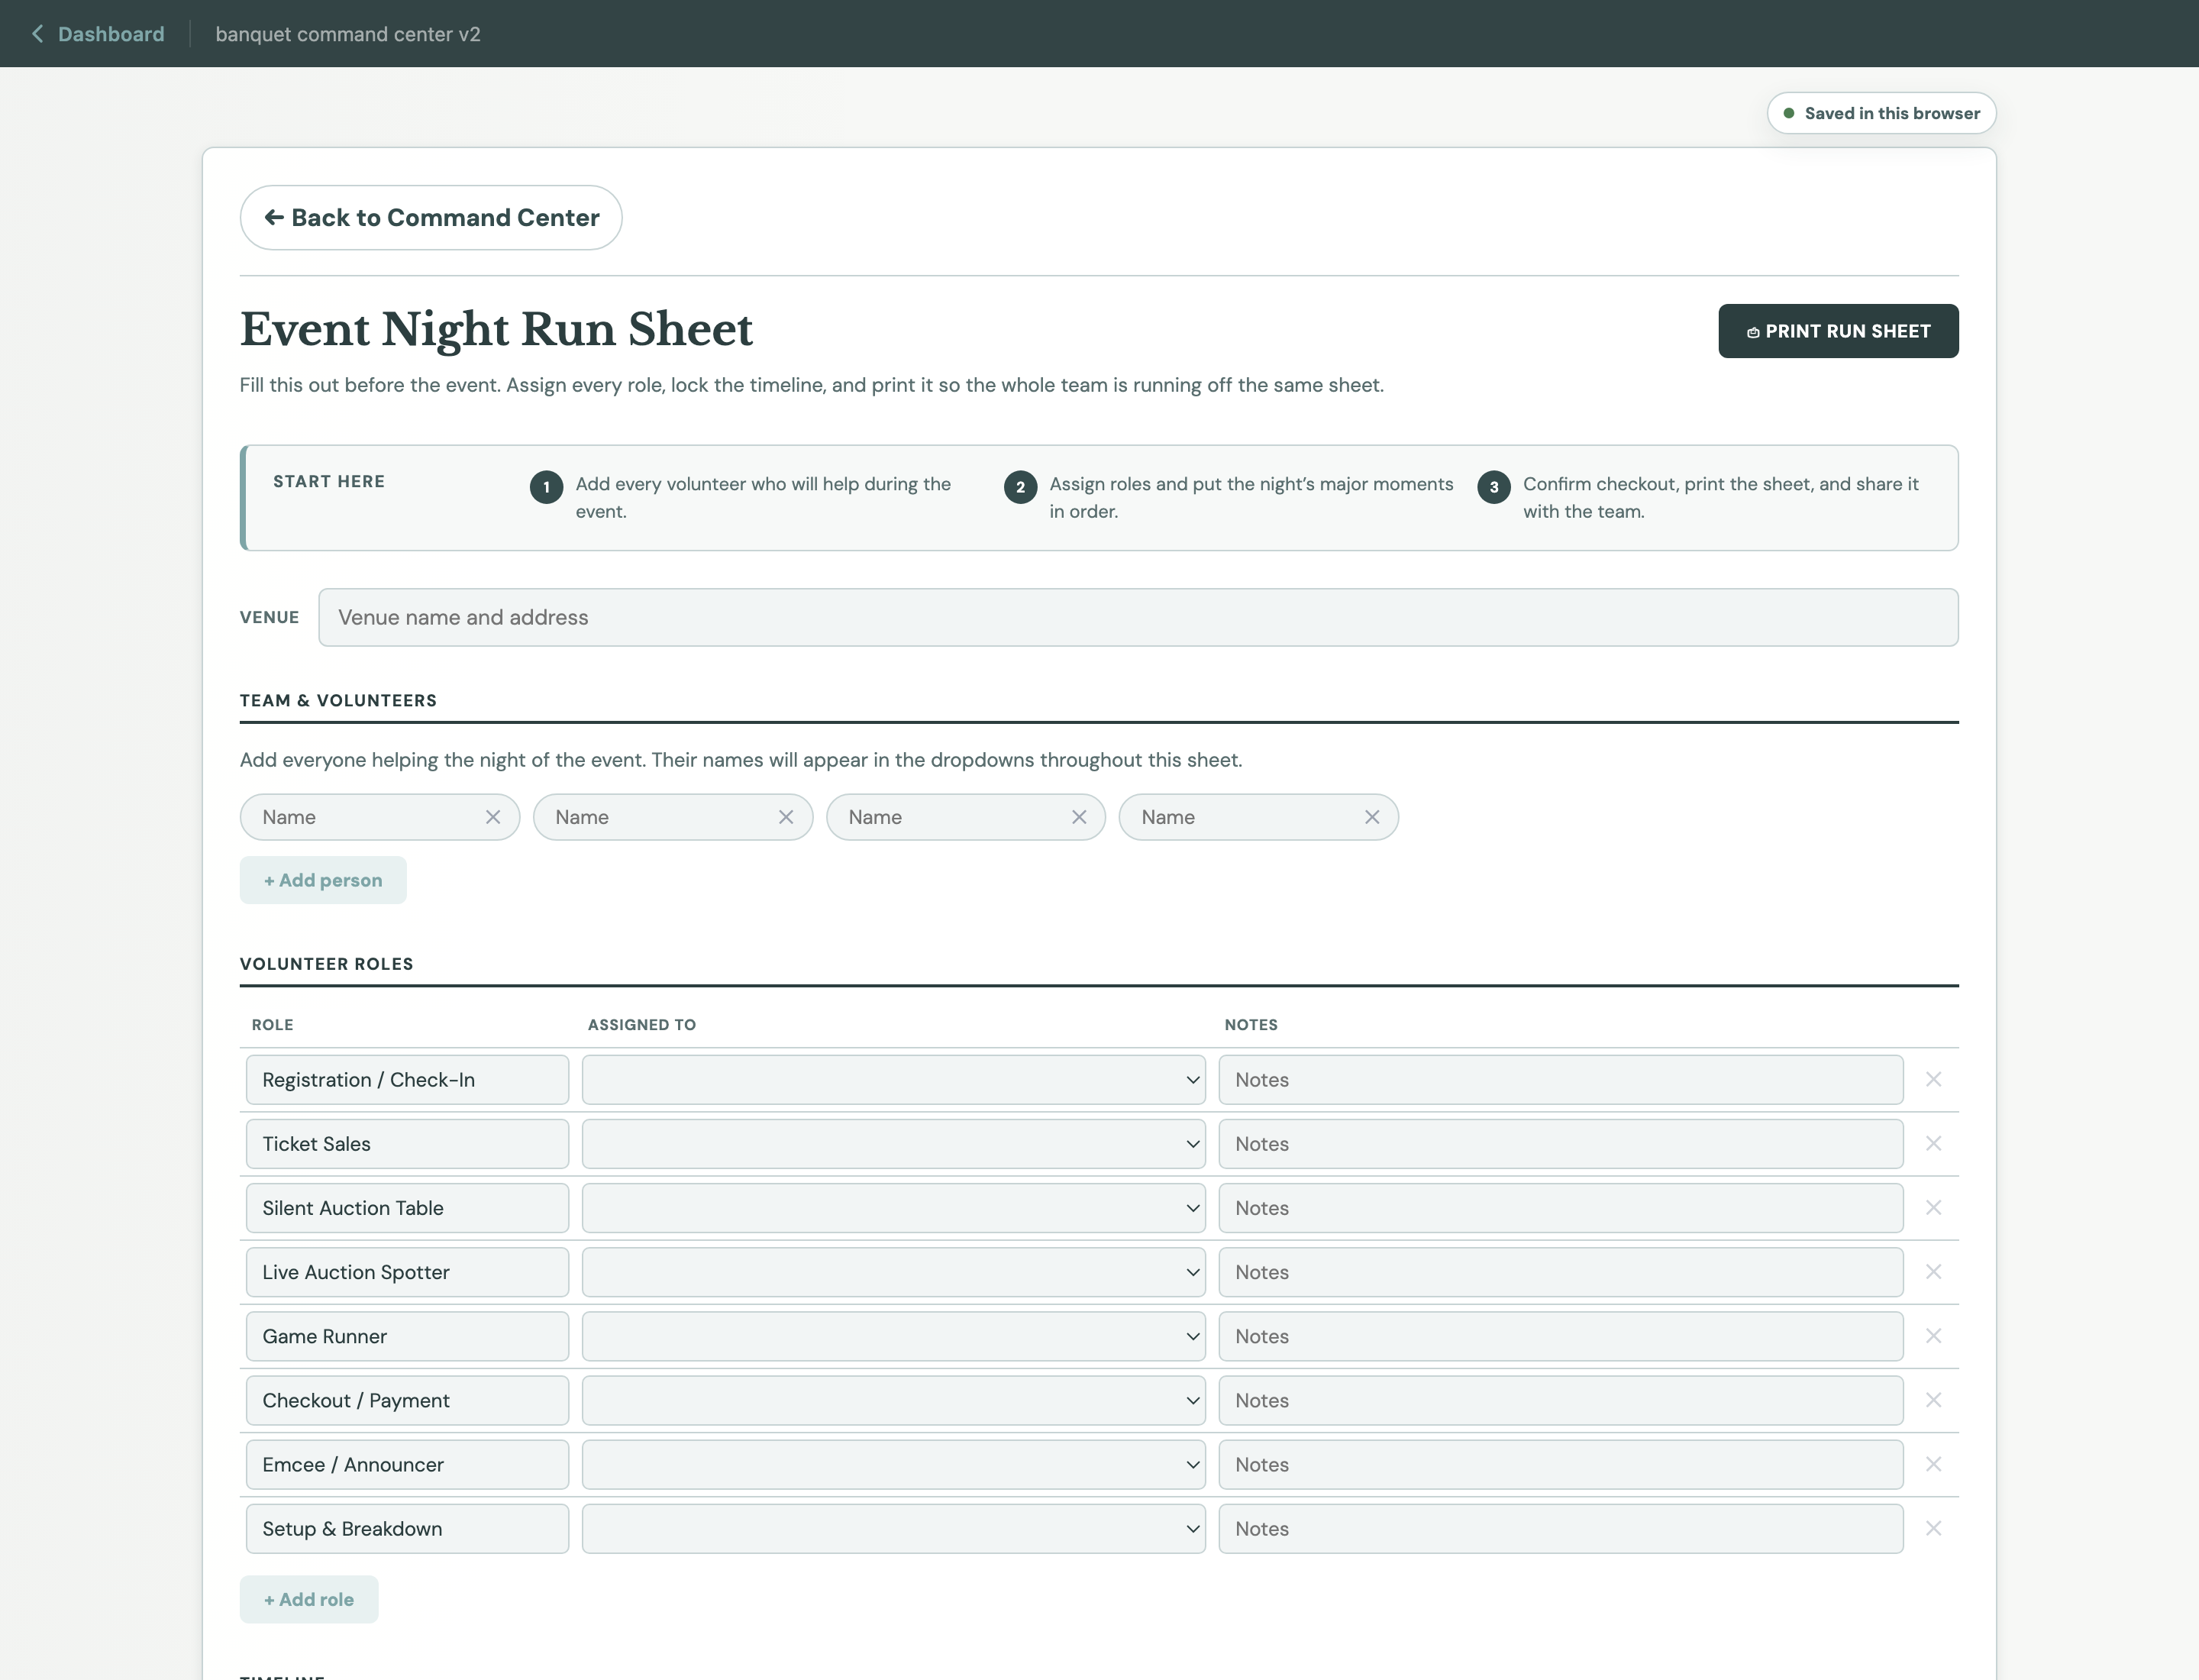The image size is (2199, 1680).
Task: Delete the Game Runner role row
Action: click(1933, 1336)
